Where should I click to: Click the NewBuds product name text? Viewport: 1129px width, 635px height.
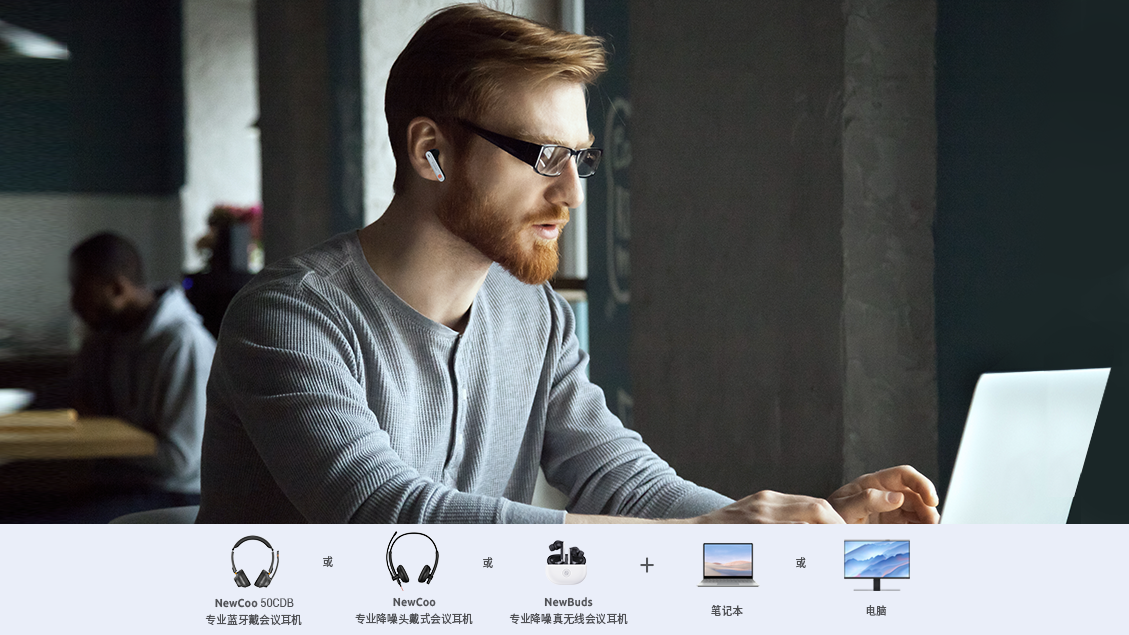click(568, 602)
